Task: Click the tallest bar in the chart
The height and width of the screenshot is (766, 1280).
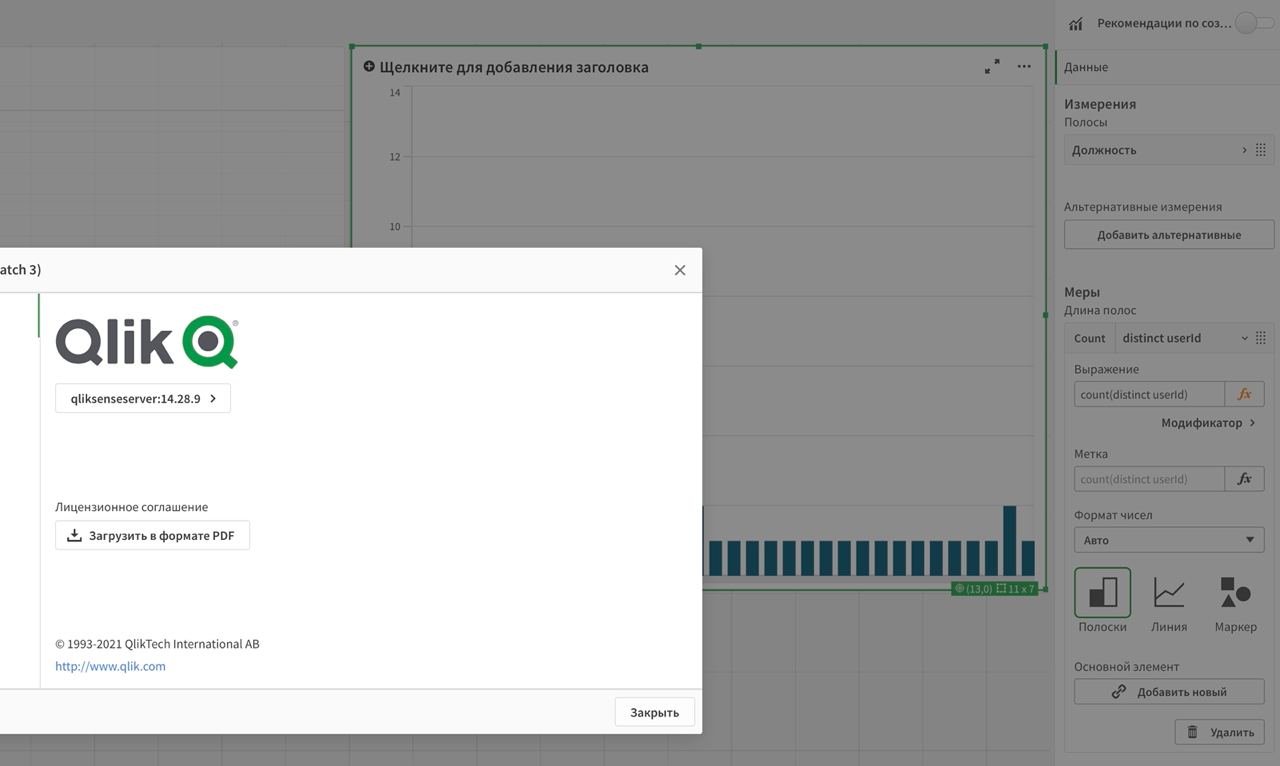Action: coord(1010,540)
